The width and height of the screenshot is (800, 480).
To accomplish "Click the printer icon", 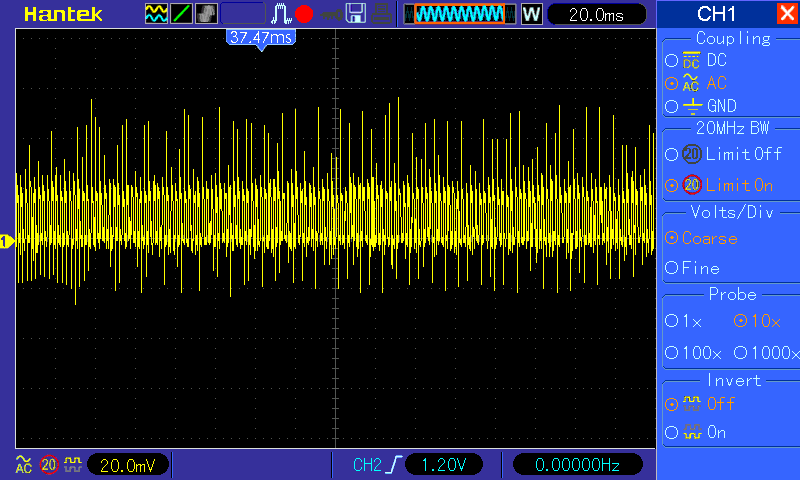I will pos(382,14).
